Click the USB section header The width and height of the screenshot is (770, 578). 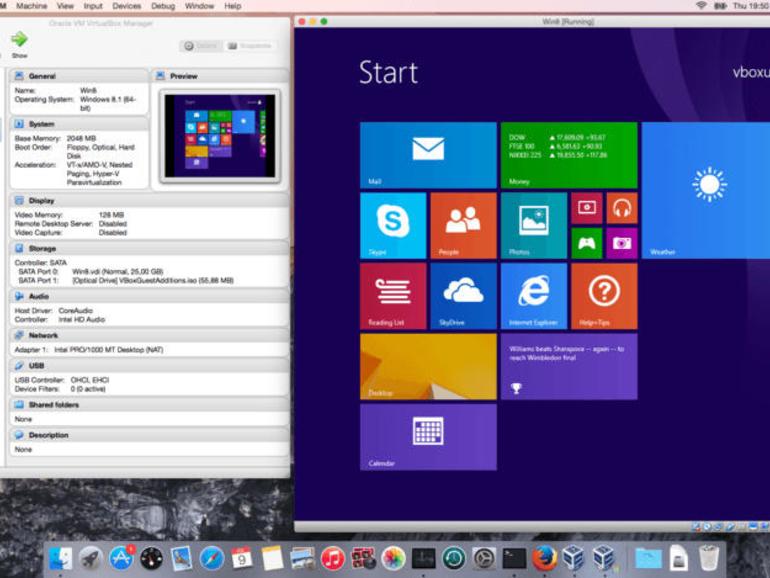coord(149,366)
